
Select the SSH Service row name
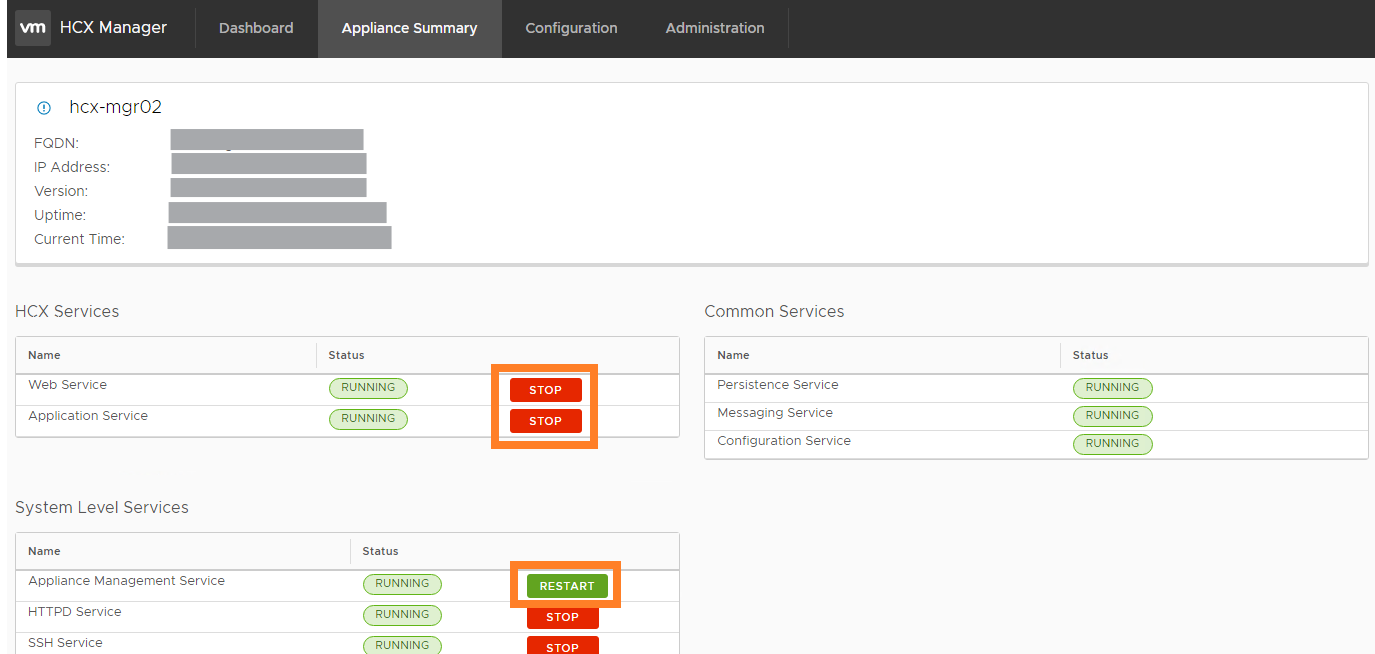coord(65,643)
